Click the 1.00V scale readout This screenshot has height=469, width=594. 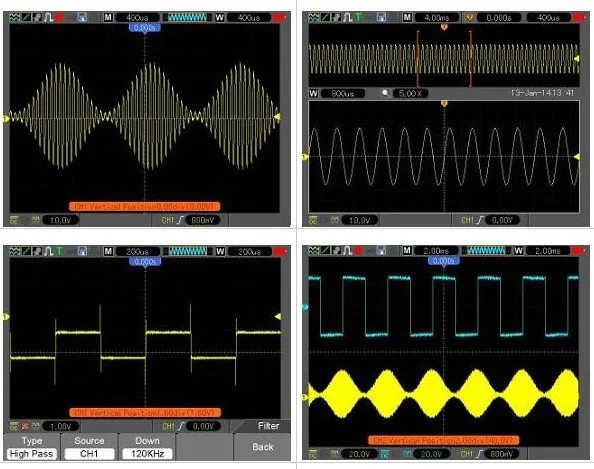(x=61, y=427)
